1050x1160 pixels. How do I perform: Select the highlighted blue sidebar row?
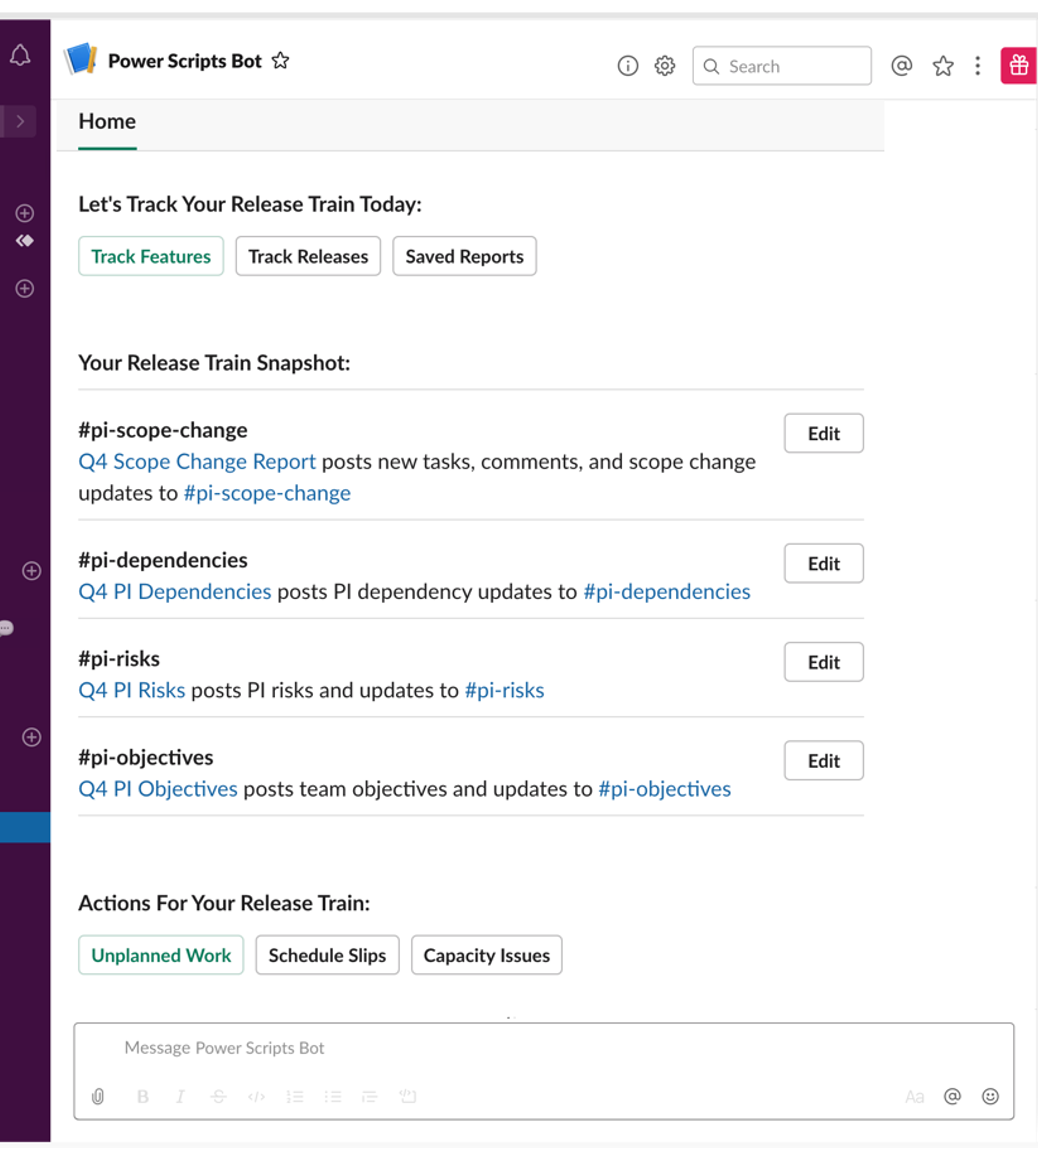(25, 827)
